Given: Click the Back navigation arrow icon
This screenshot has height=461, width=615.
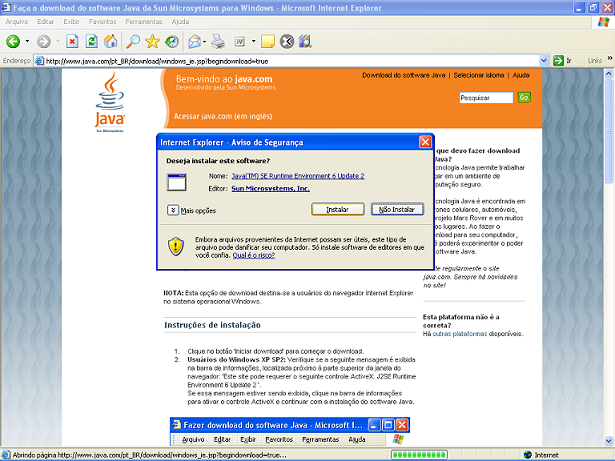Looking at the screenshot, I should [x=13, y=42].
